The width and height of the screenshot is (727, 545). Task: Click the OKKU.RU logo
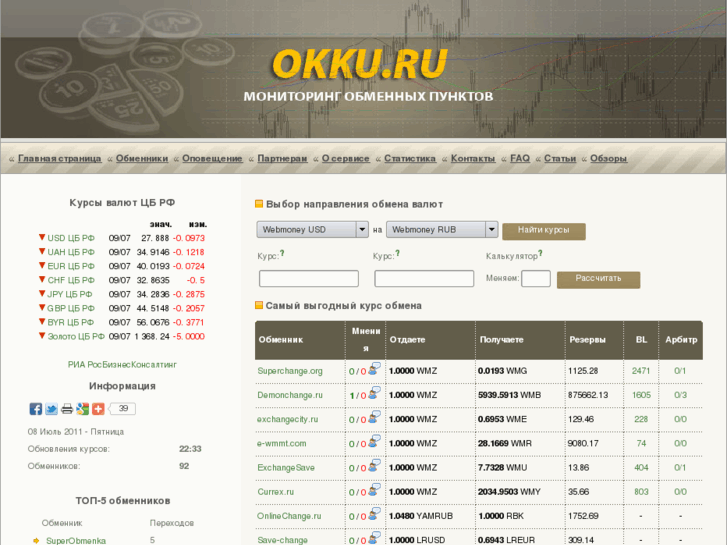coord(359,64)
